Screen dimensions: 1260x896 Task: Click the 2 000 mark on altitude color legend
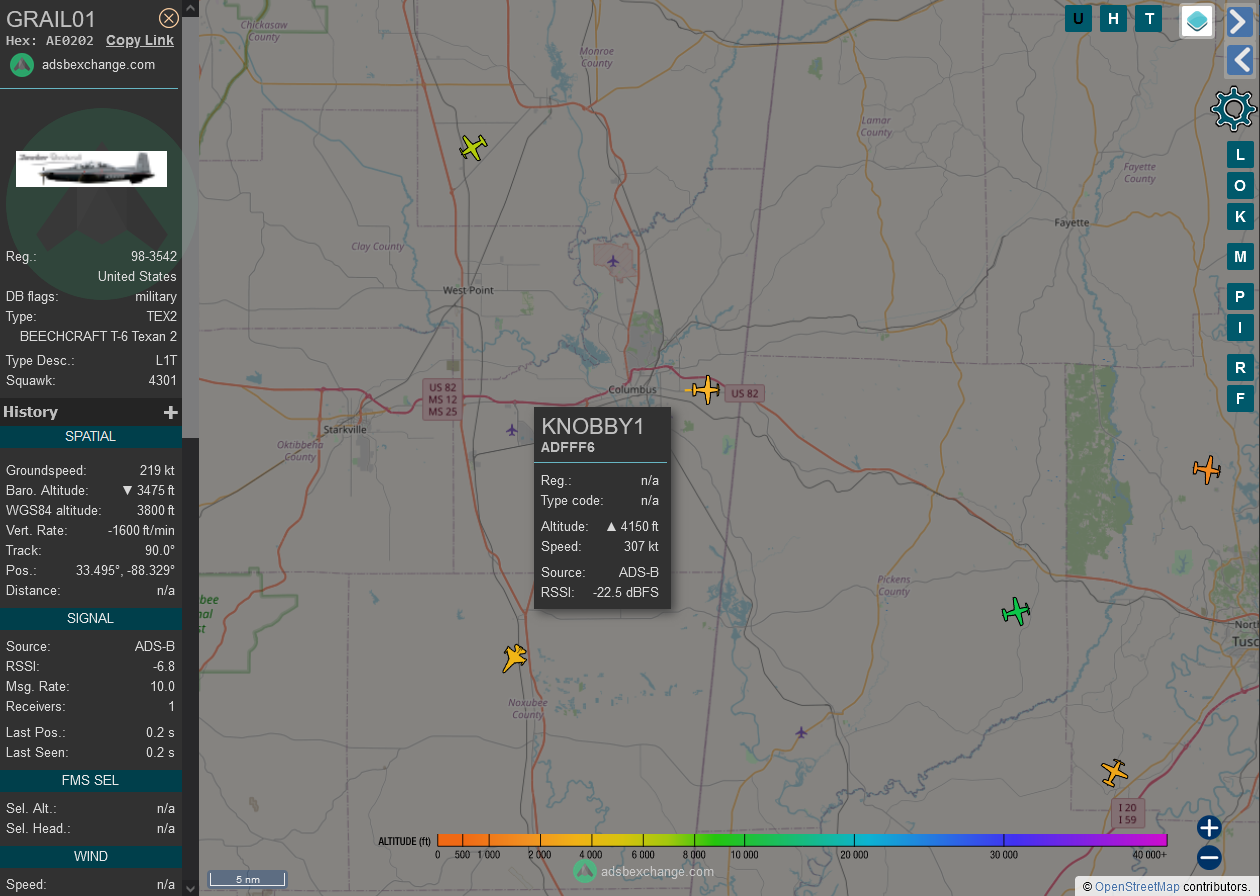coord(540,855)
